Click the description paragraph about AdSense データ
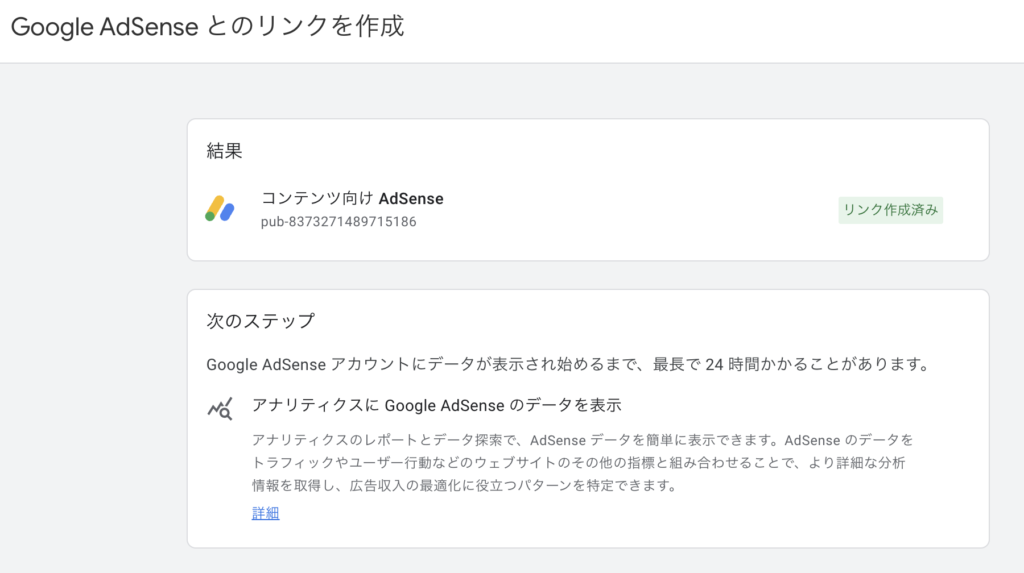The width and height of the screenshot is (1024, 573). (x=583, y=463)
